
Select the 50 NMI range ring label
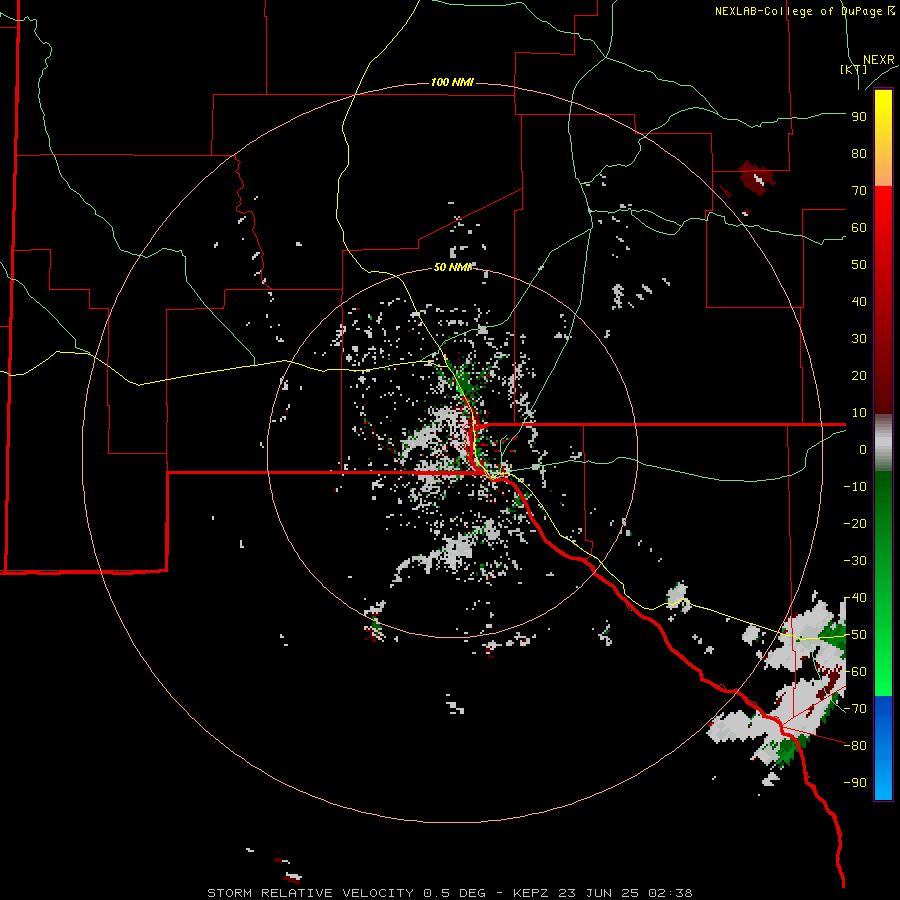click(452, 267)
